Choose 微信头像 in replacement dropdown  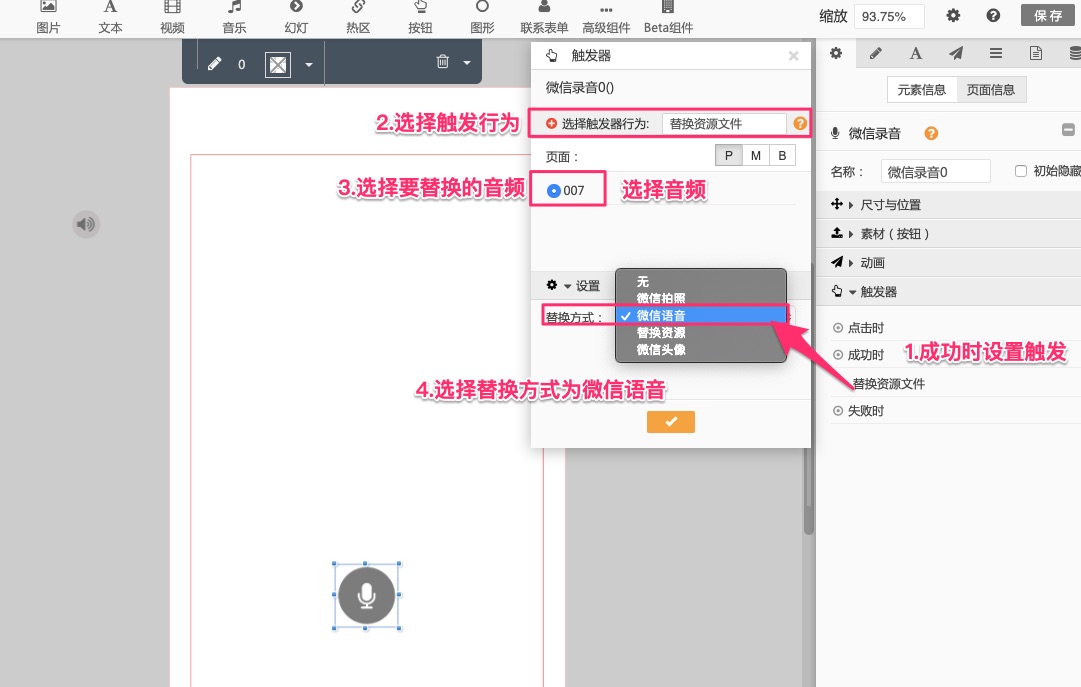pos(661,349)
